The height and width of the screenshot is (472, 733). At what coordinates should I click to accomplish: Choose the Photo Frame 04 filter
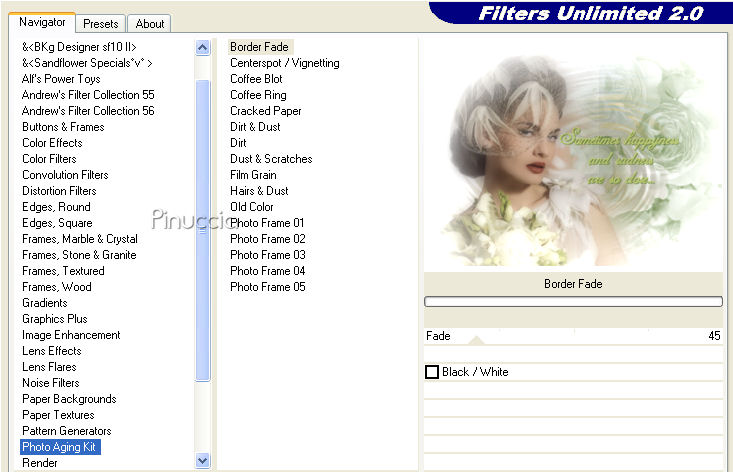267,271
